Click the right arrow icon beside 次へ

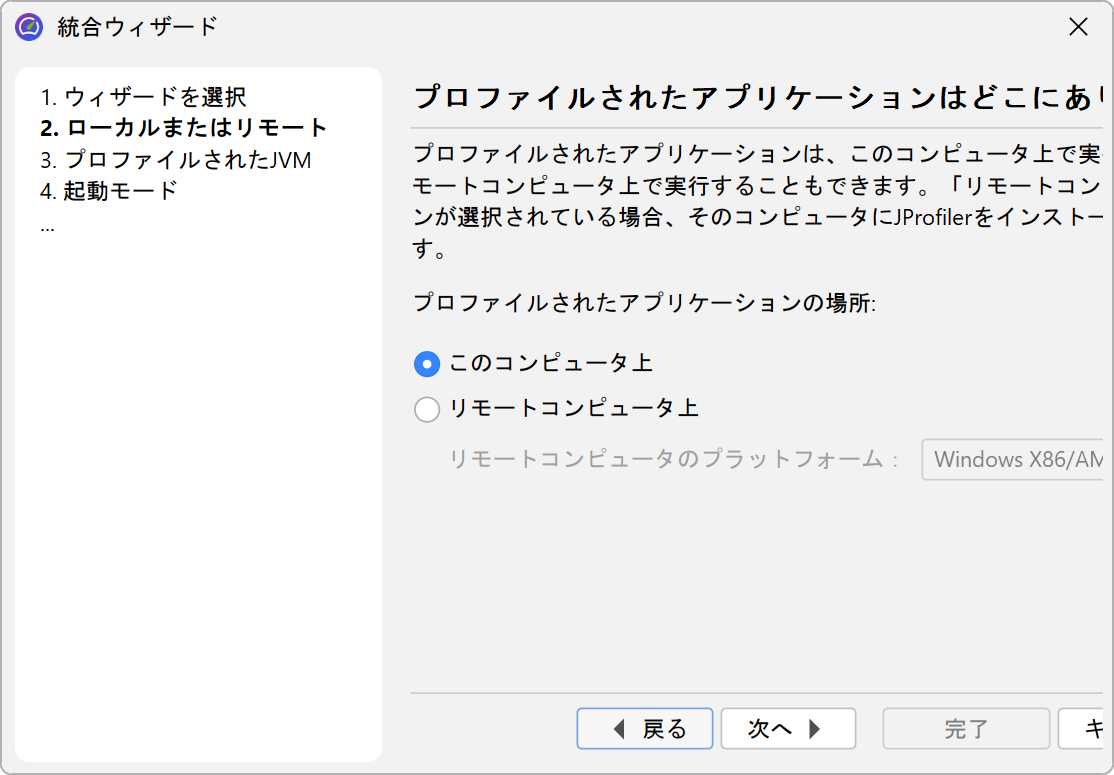(x=814, y=729)
